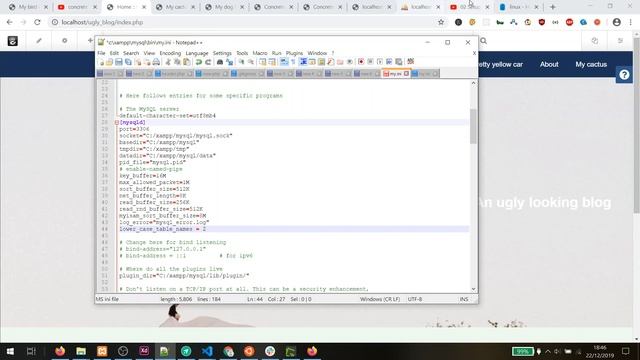
Task: Click the Zoom In icon in Notepad++
Action: [x=241, y=62]
